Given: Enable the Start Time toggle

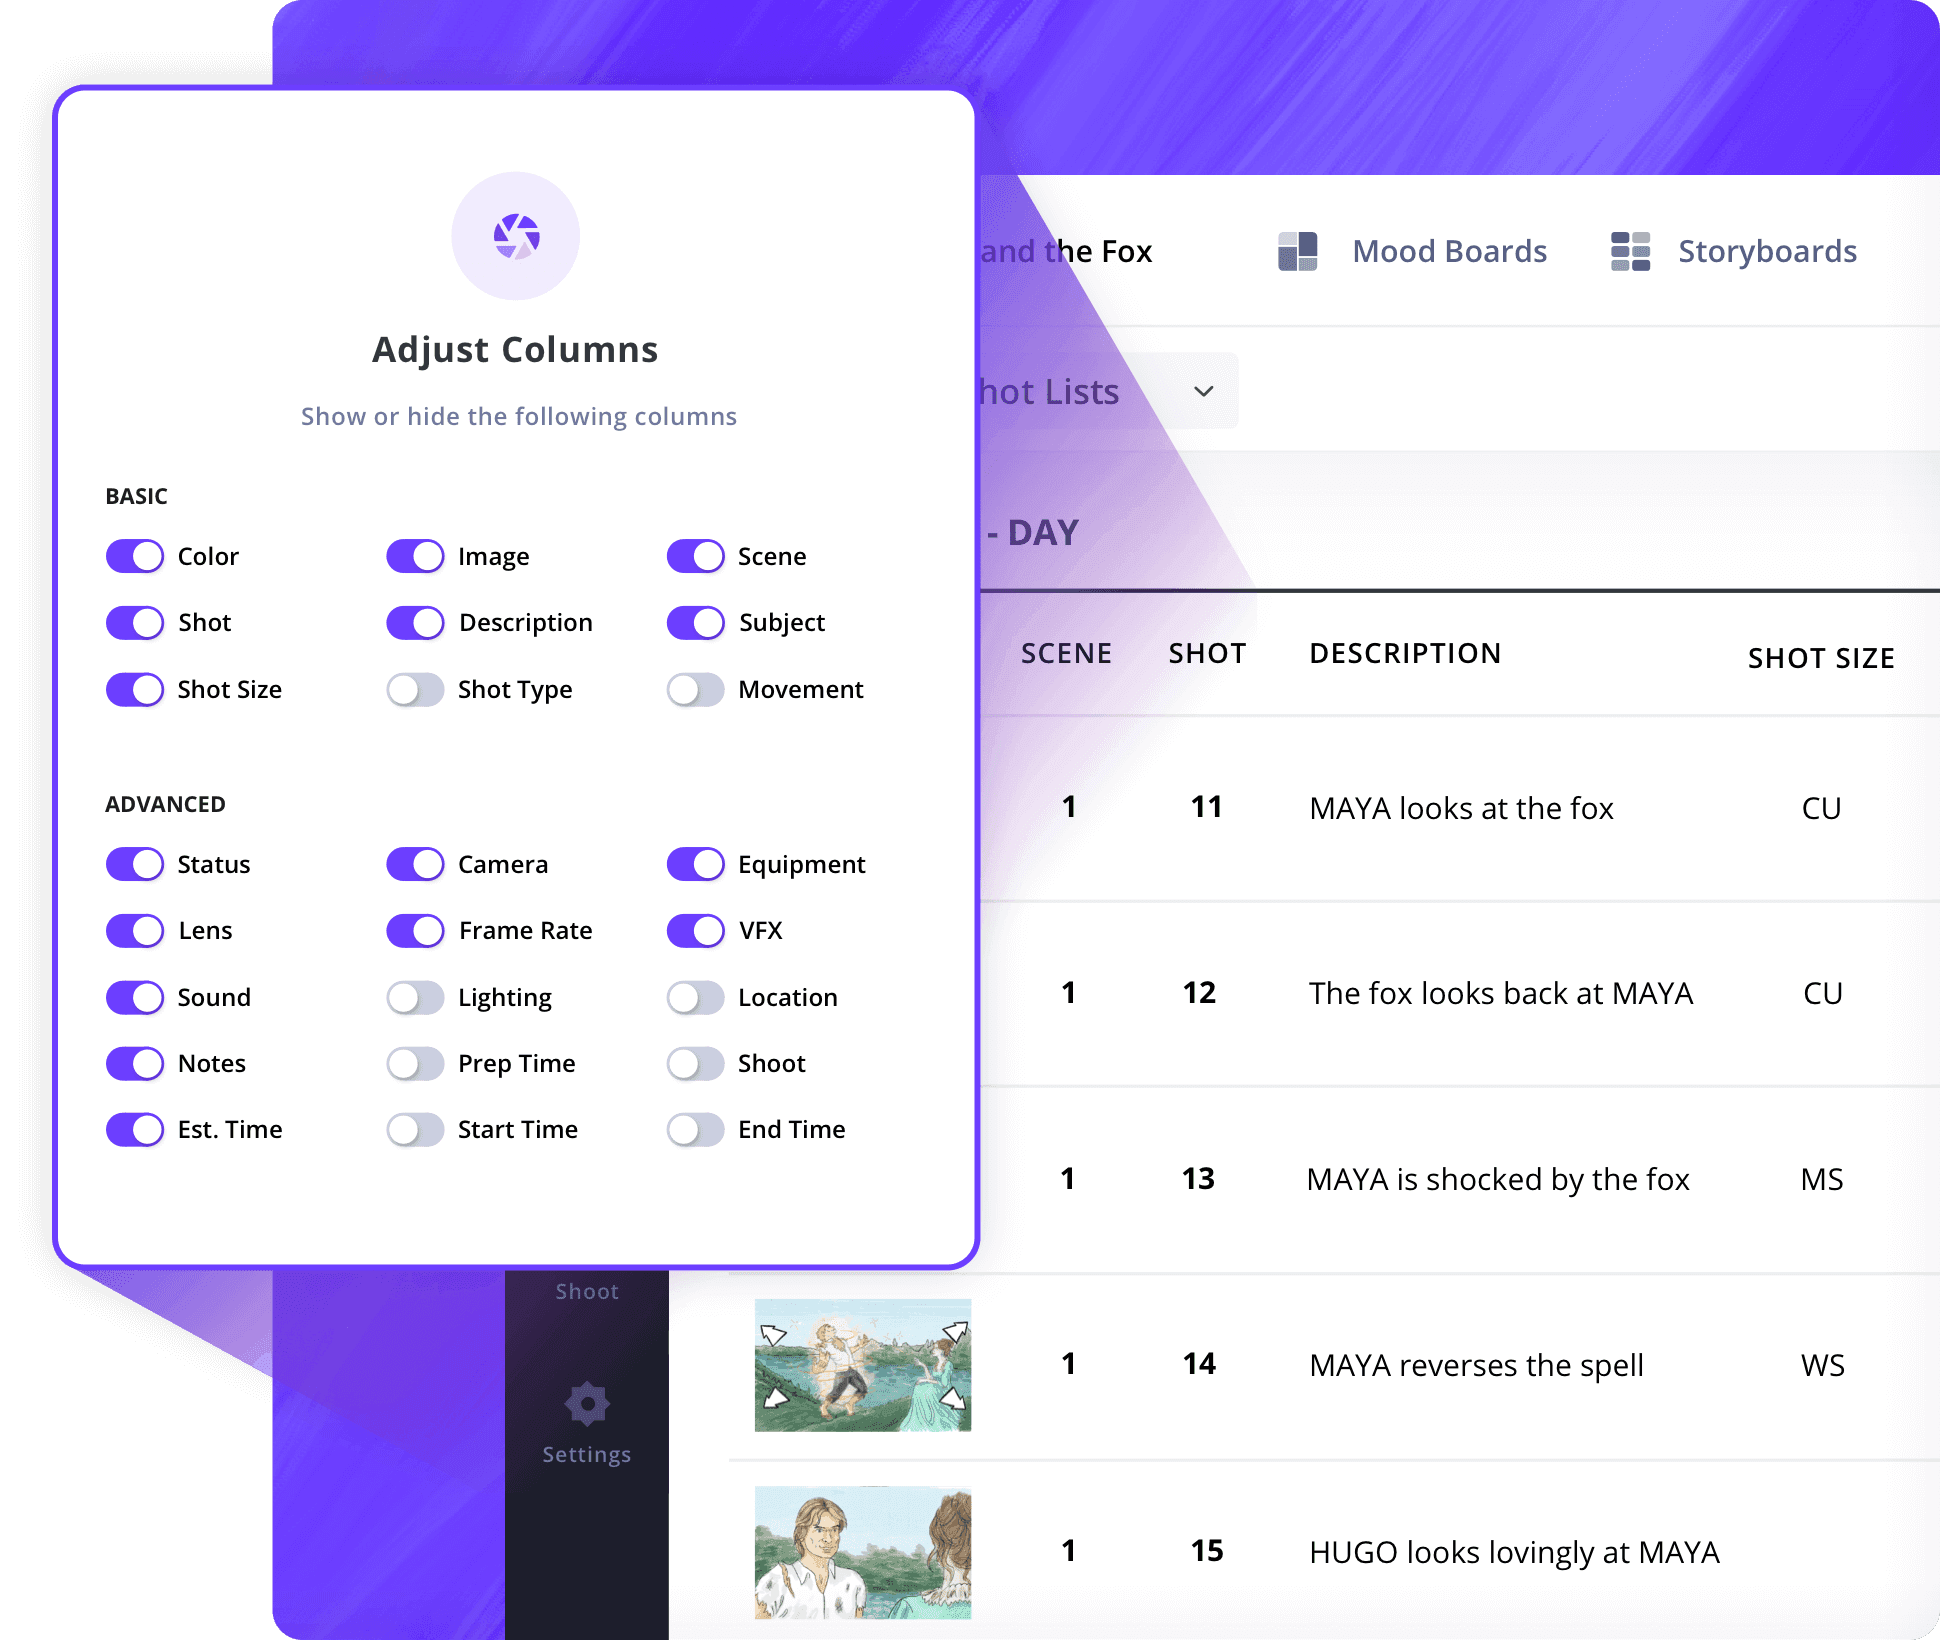Looking at the screenshot, I should pyautogui.click(x=415, y=1129).
